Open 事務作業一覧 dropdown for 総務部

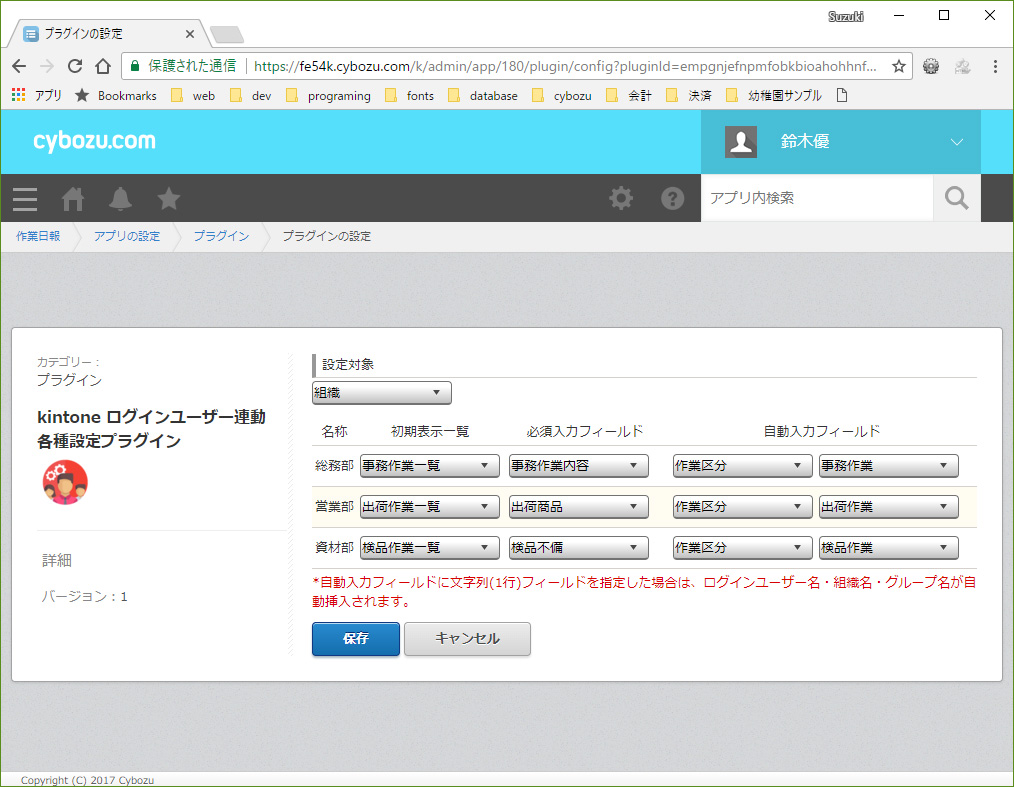(429, 466)
